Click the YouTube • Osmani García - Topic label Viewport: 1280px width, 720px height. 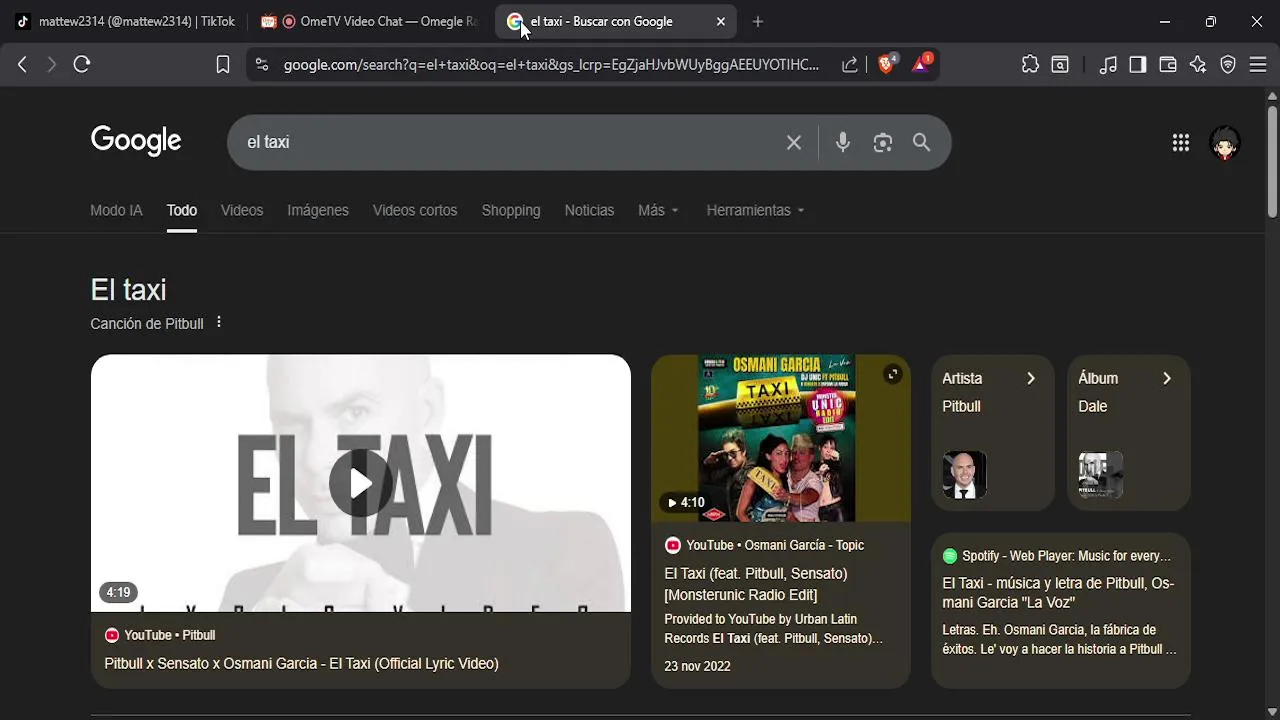point(764,545)
